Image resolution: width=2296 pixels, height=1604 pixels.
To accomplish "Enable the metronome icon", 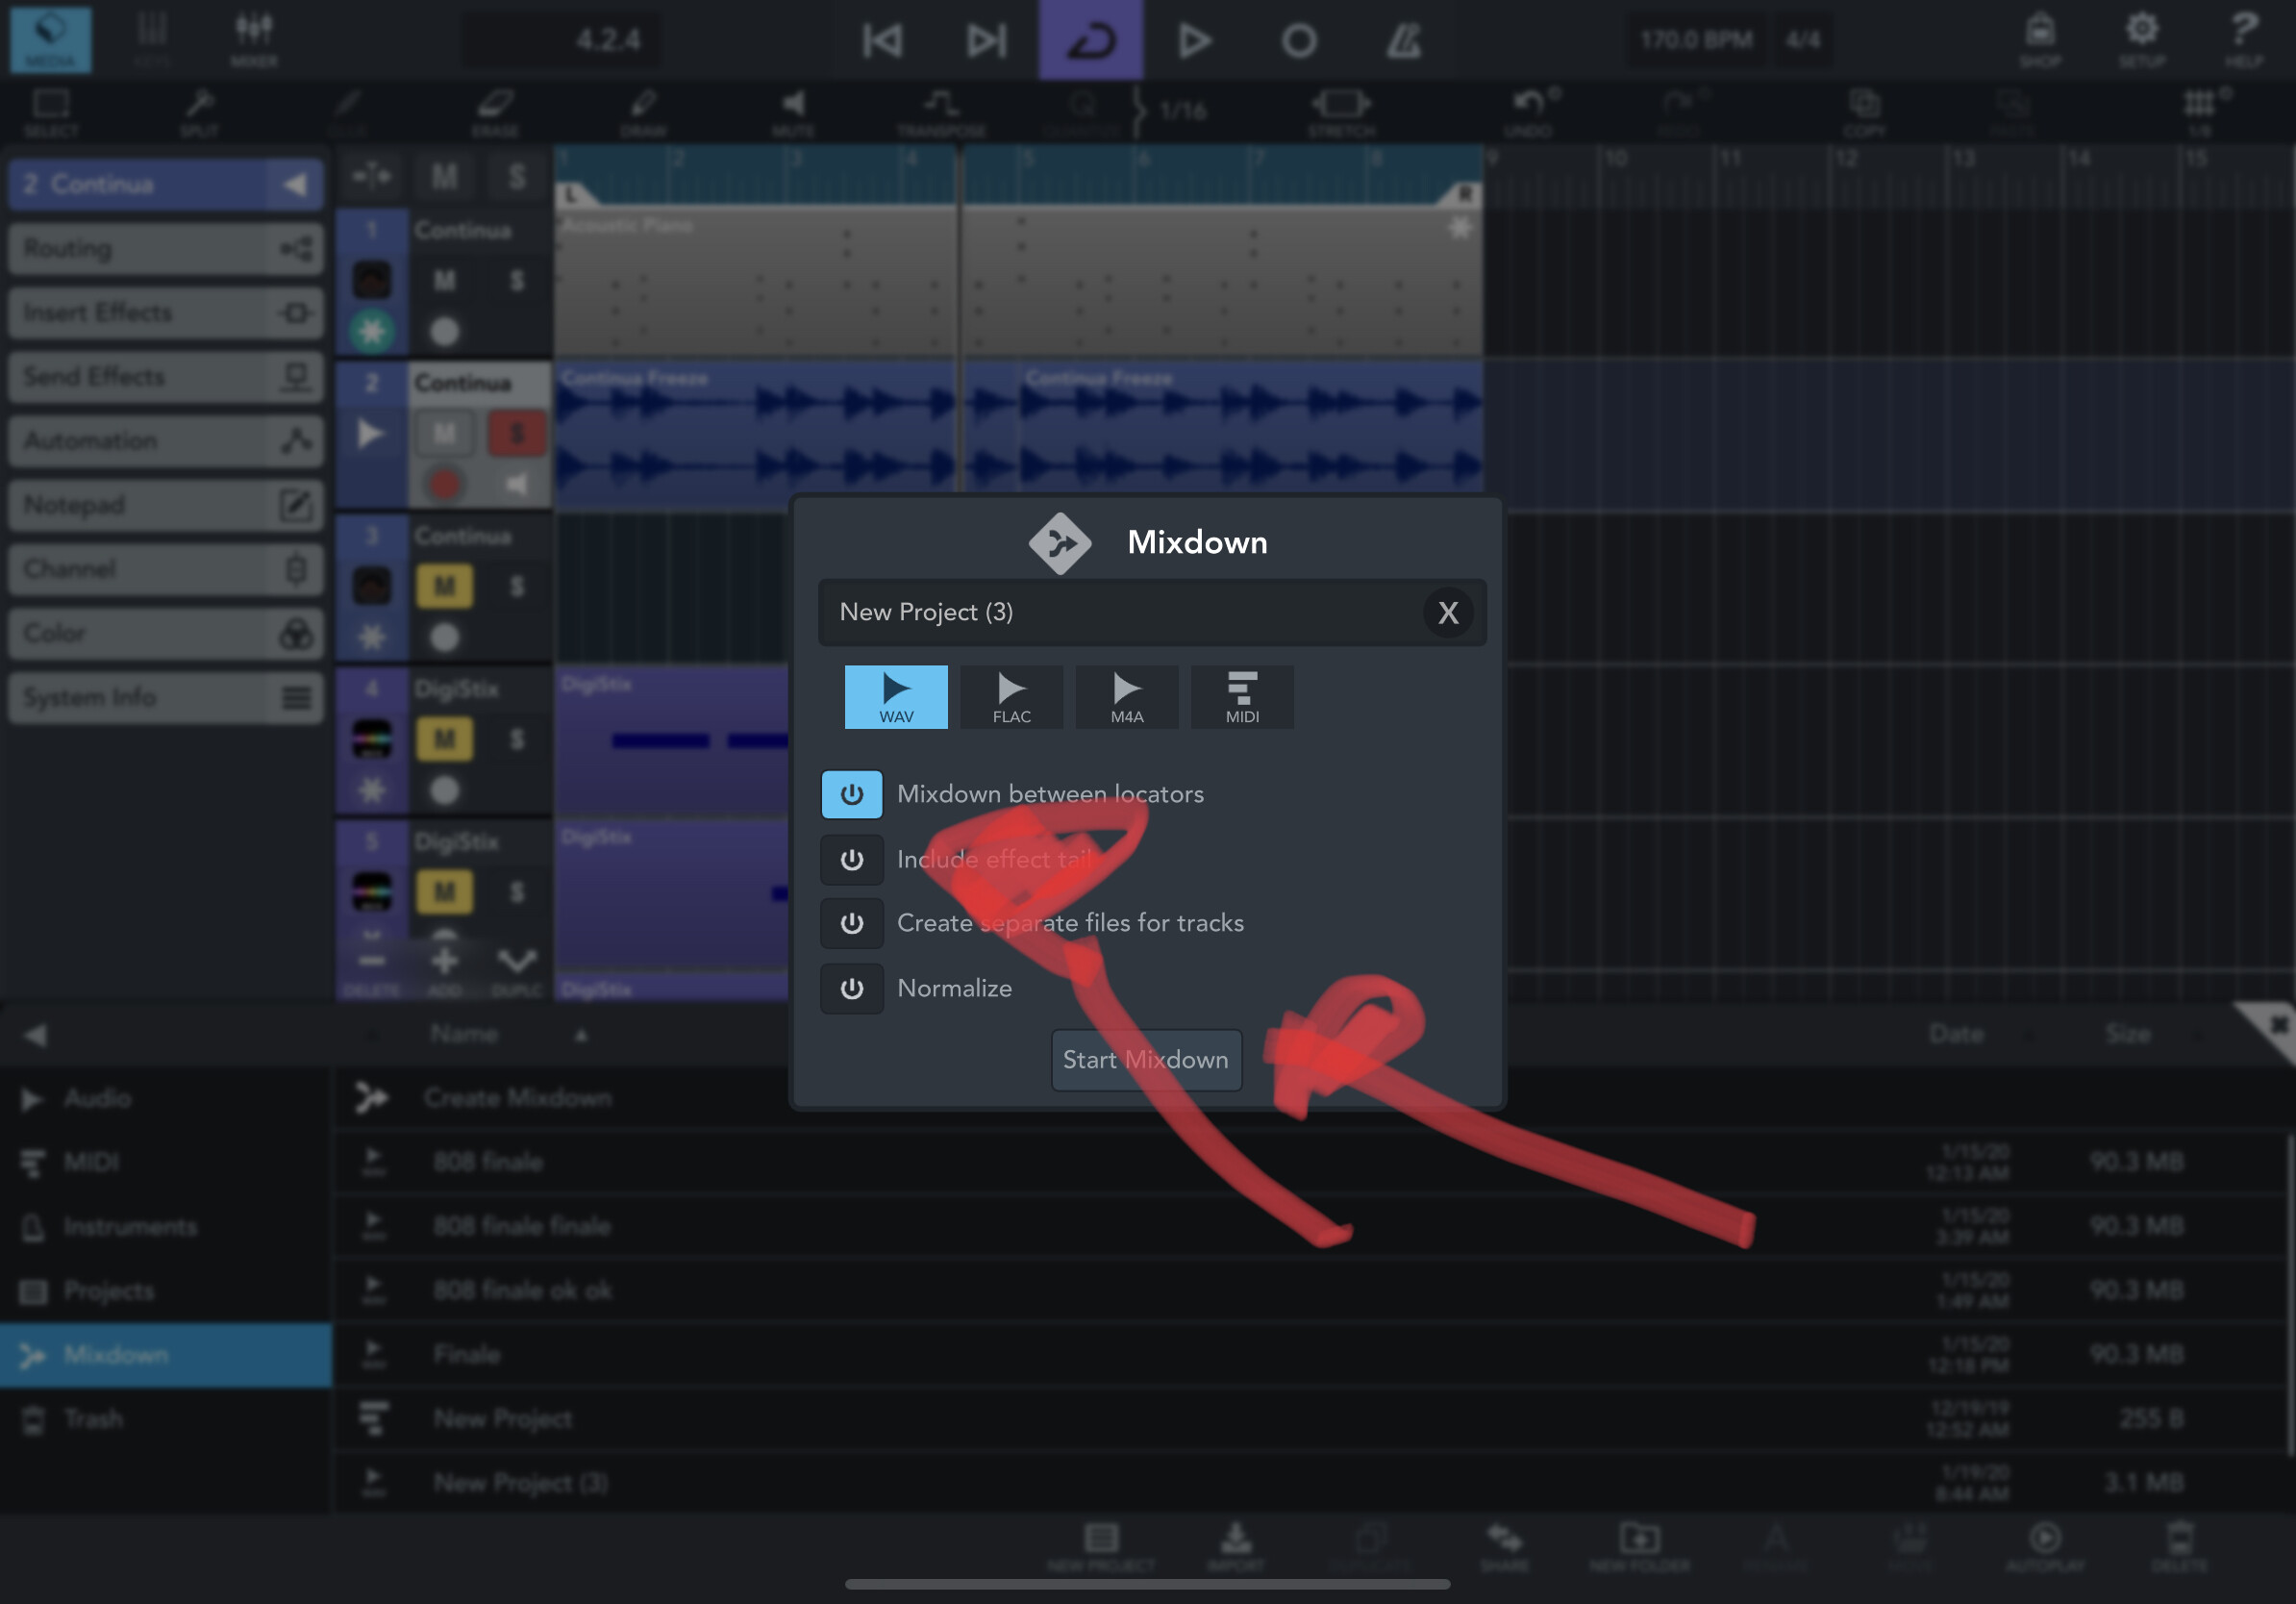I will 1402,40.
